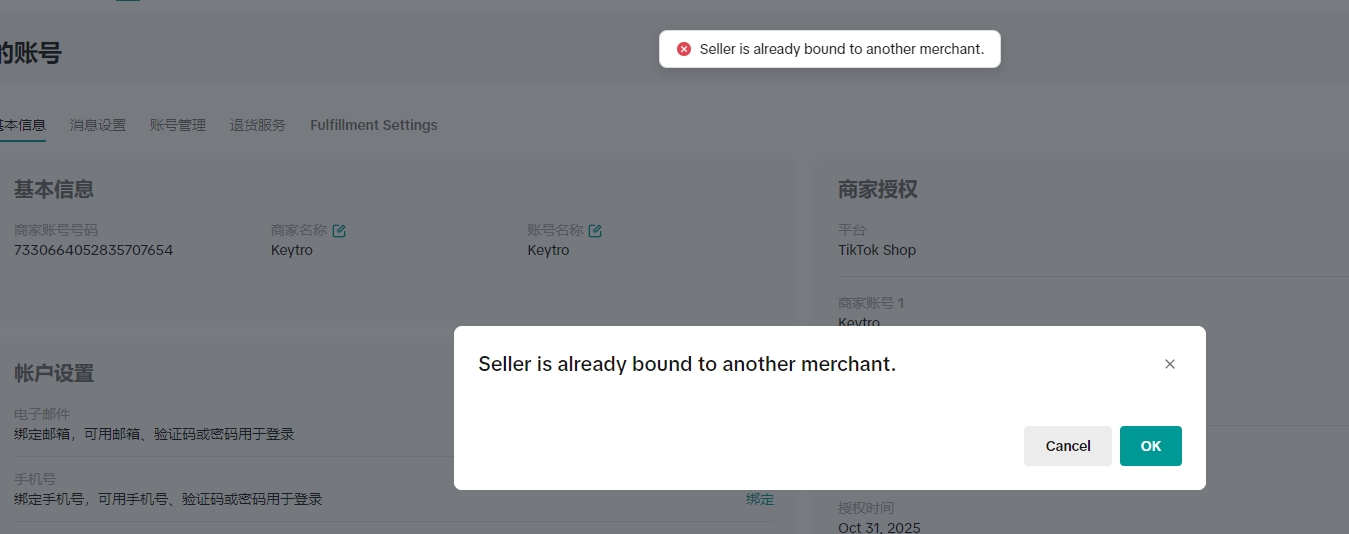This screenshot has width=1349, height=534.
Task: Click the Oct 31, 2025 authorization date
Action: point(879,527)
